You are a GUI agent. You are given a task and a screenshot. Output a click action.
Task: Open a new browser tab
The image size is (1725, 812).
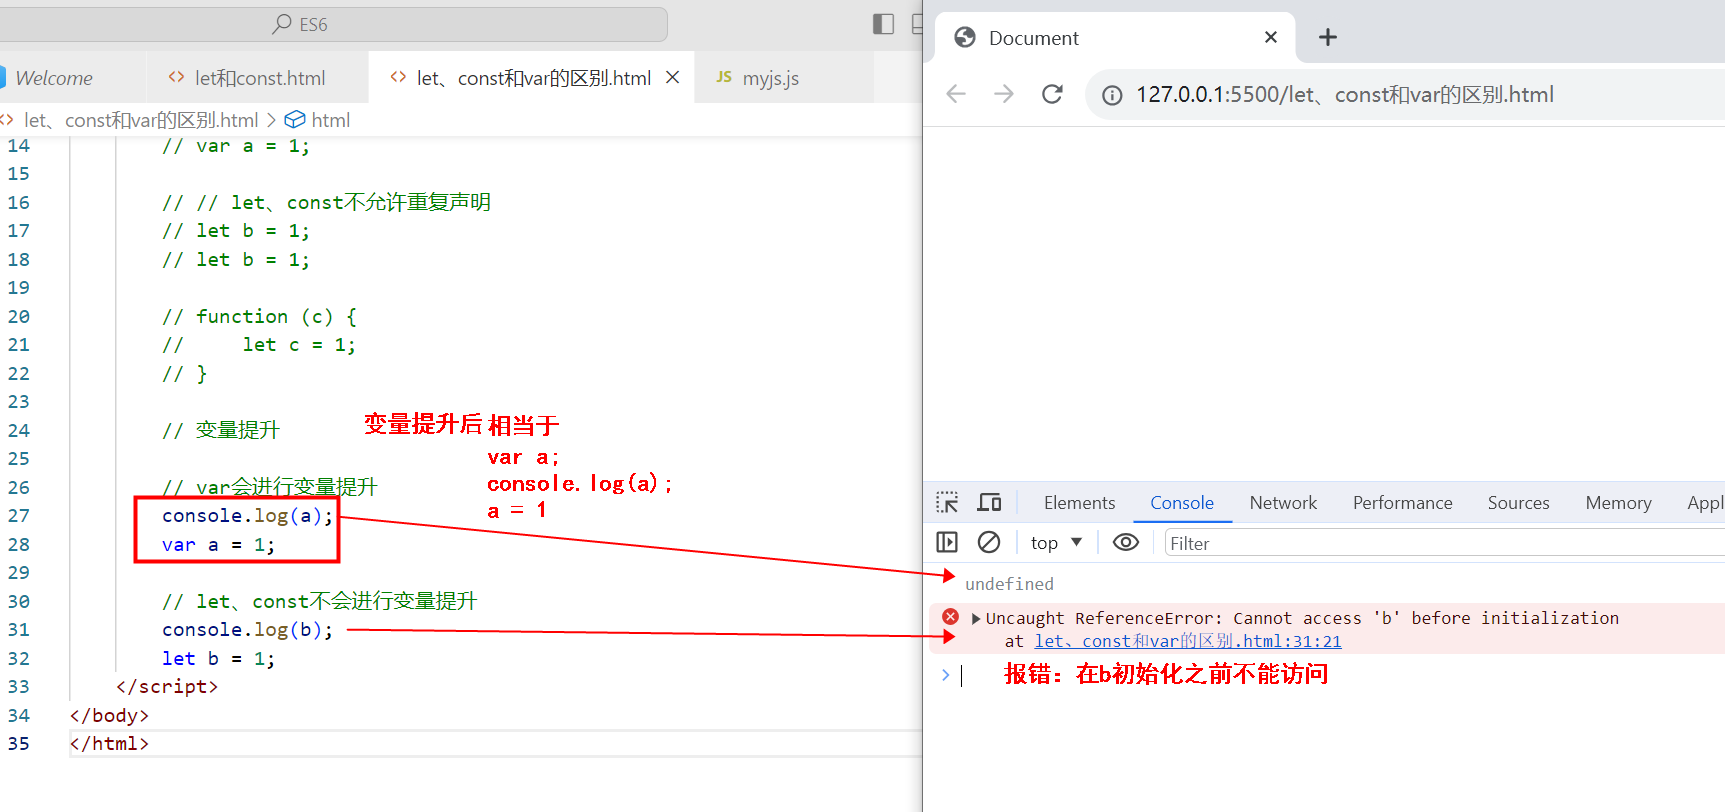(1328, 37)
